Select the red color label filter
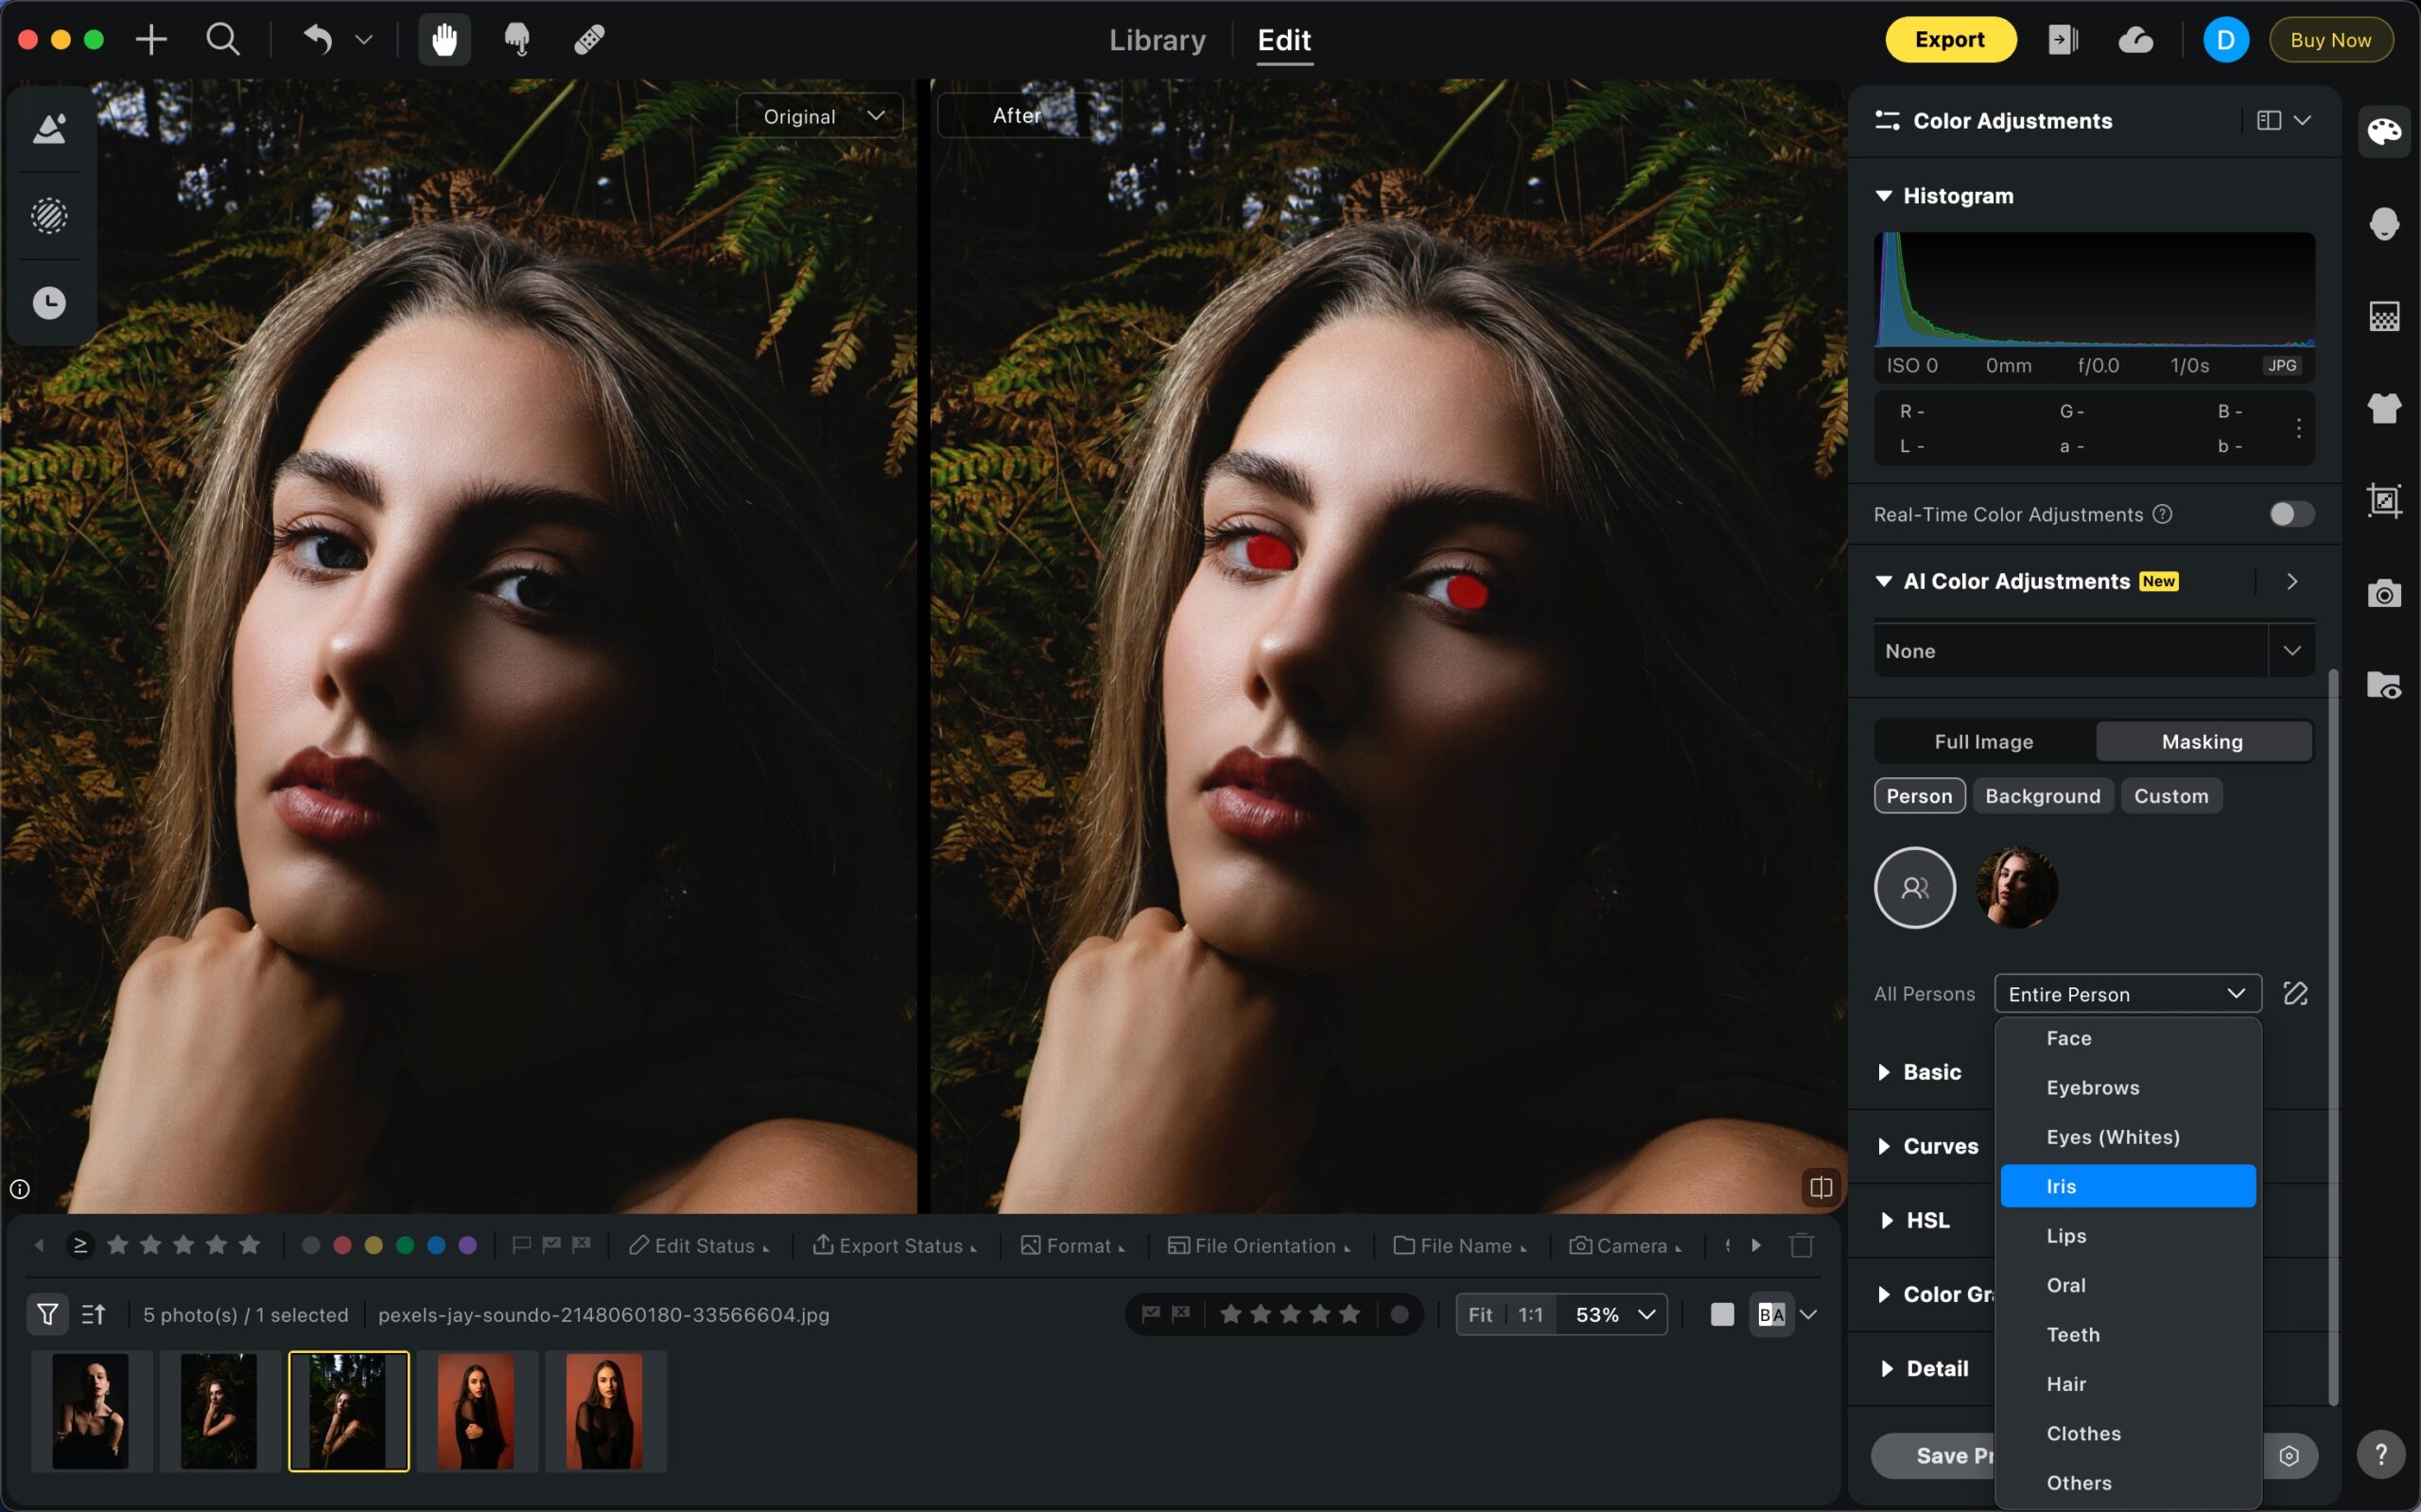This screenshot has height=1512, width=2421. 342,1245
